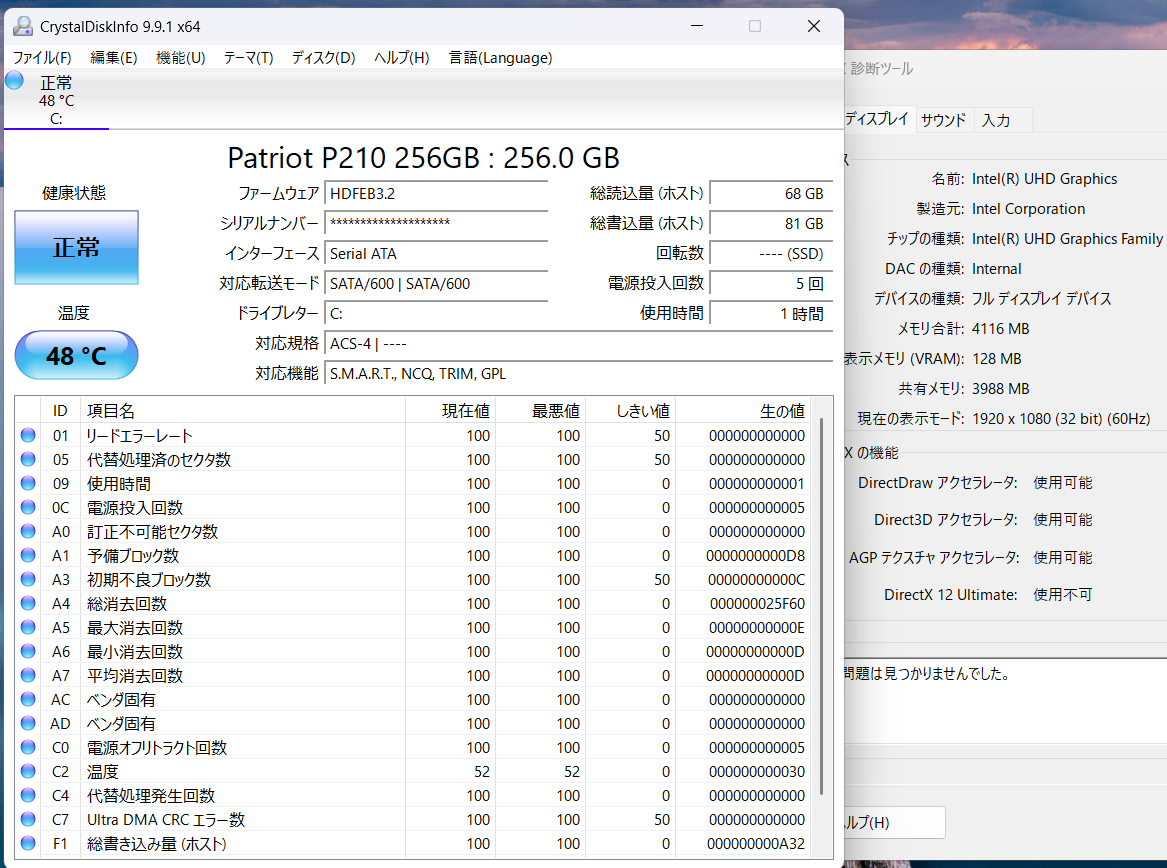Click the 現在値 column header

[x=450, y=410]
